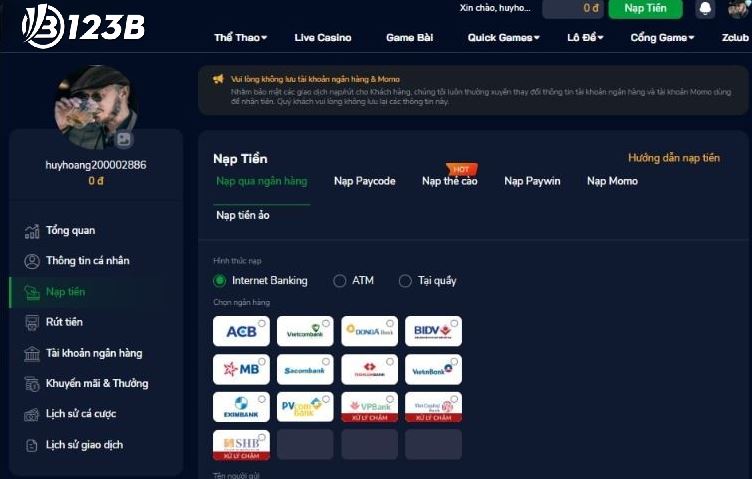
Task: Click the notification bell icon
Action: (705, 9)
